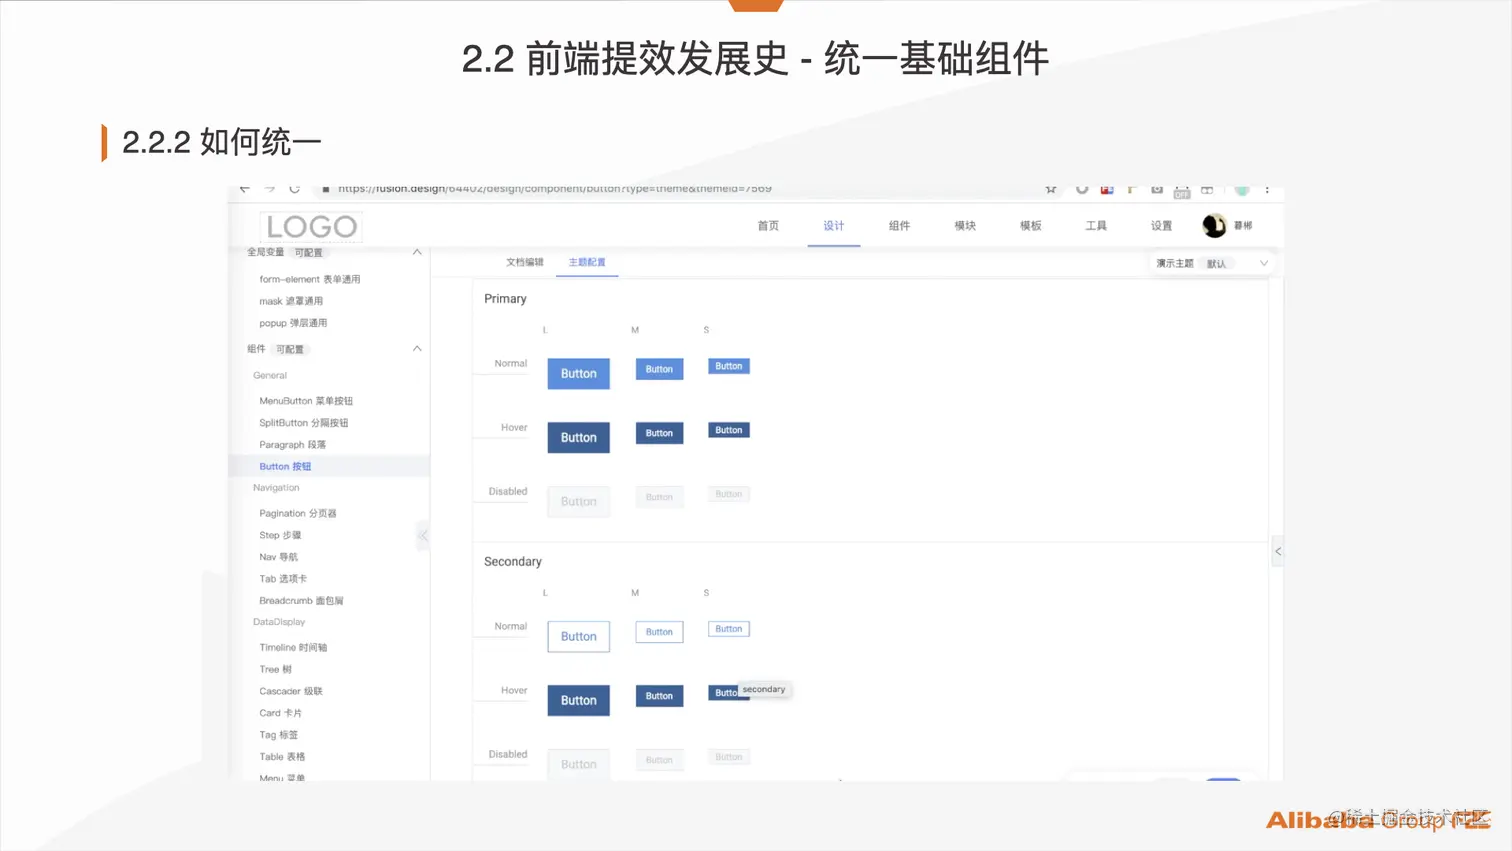Viewport: 1512px width, 851px height.
Task: Open Nav 导航 in the sidebar
Action: tap(278, 557)
